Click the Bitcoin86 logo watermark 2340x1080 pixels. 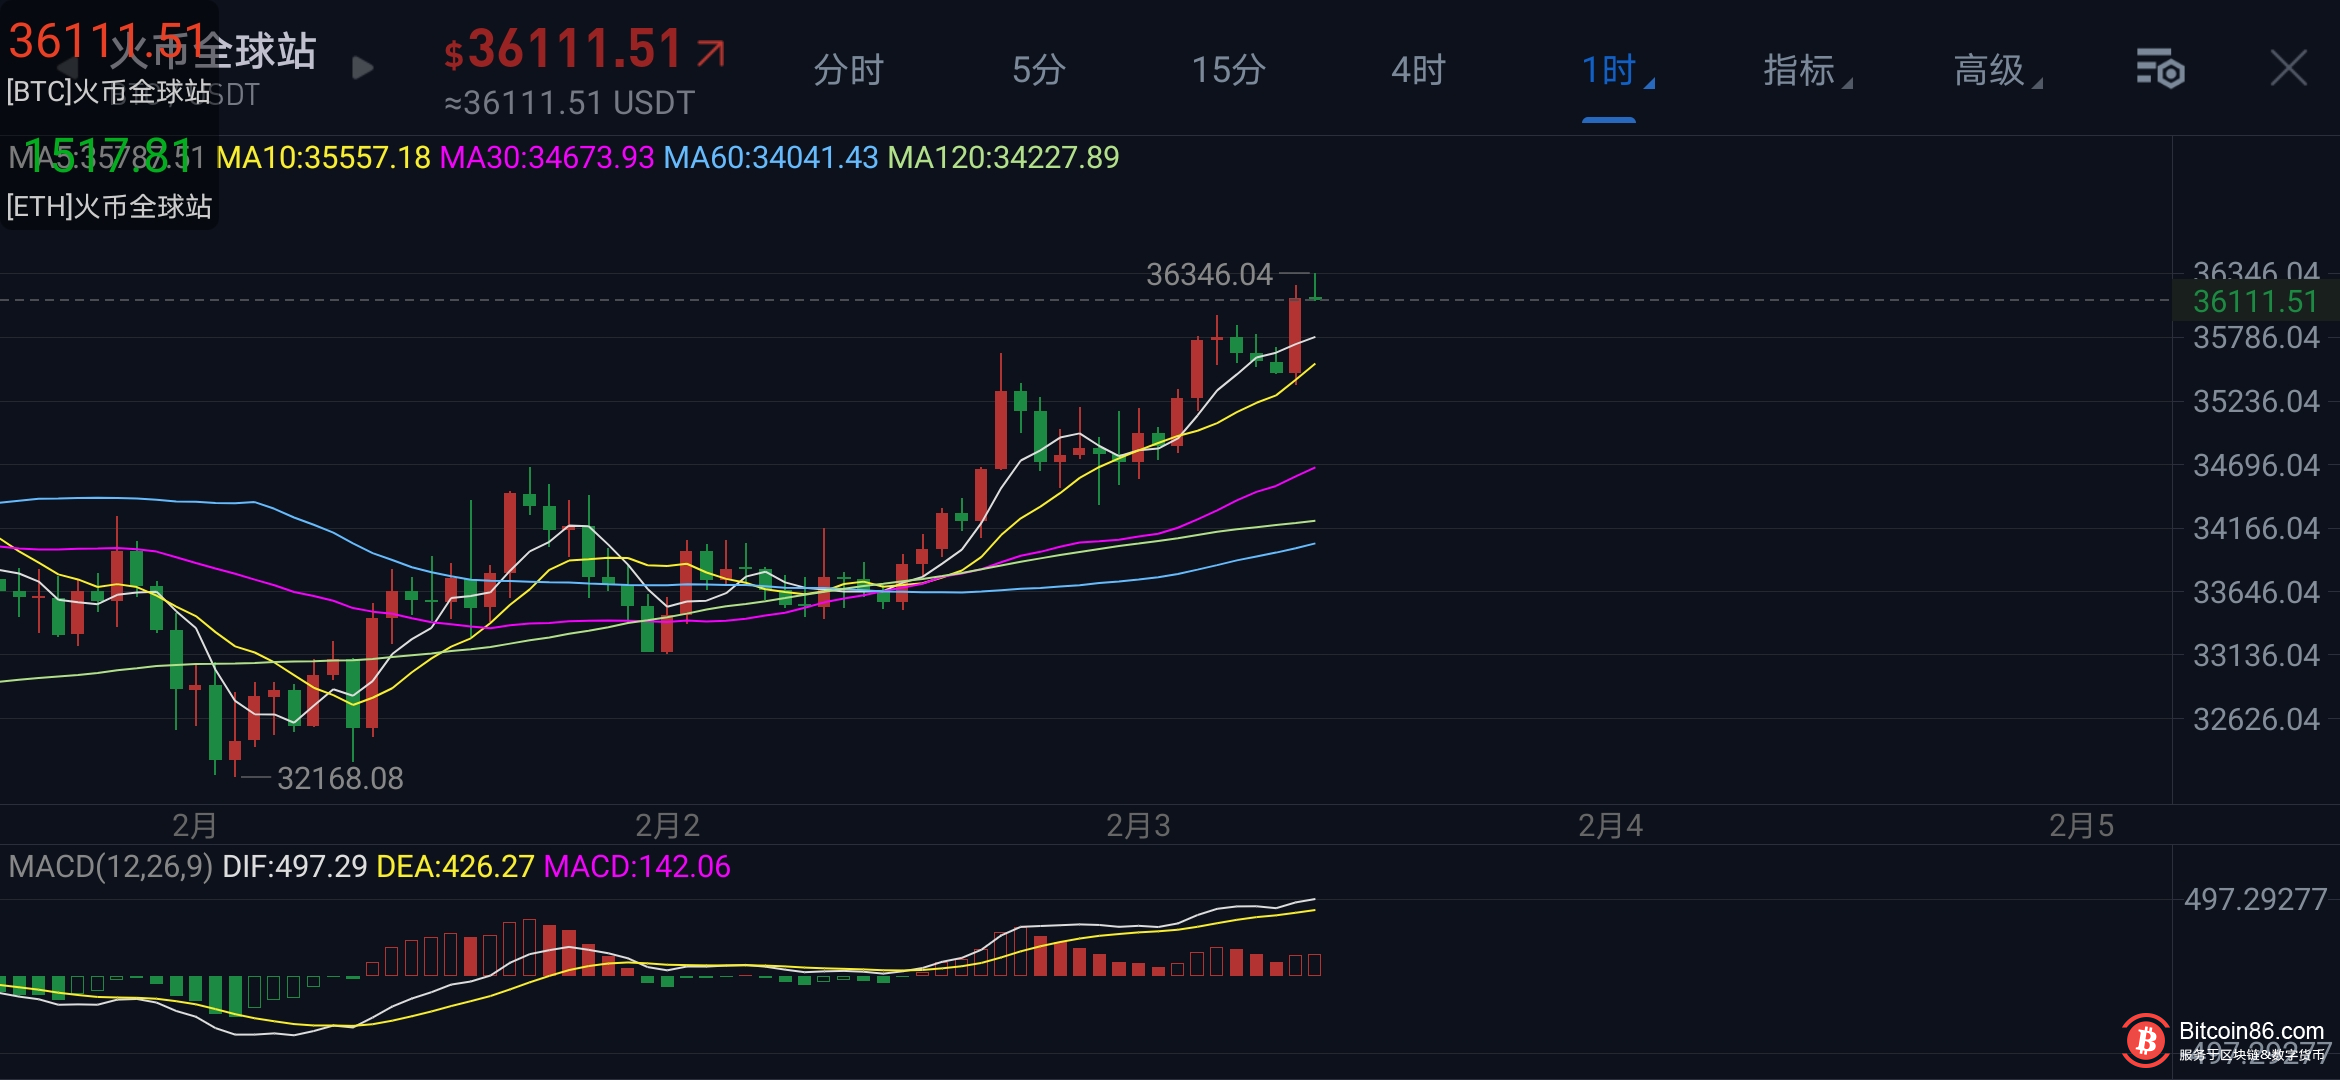[x=2145, y=1040]
